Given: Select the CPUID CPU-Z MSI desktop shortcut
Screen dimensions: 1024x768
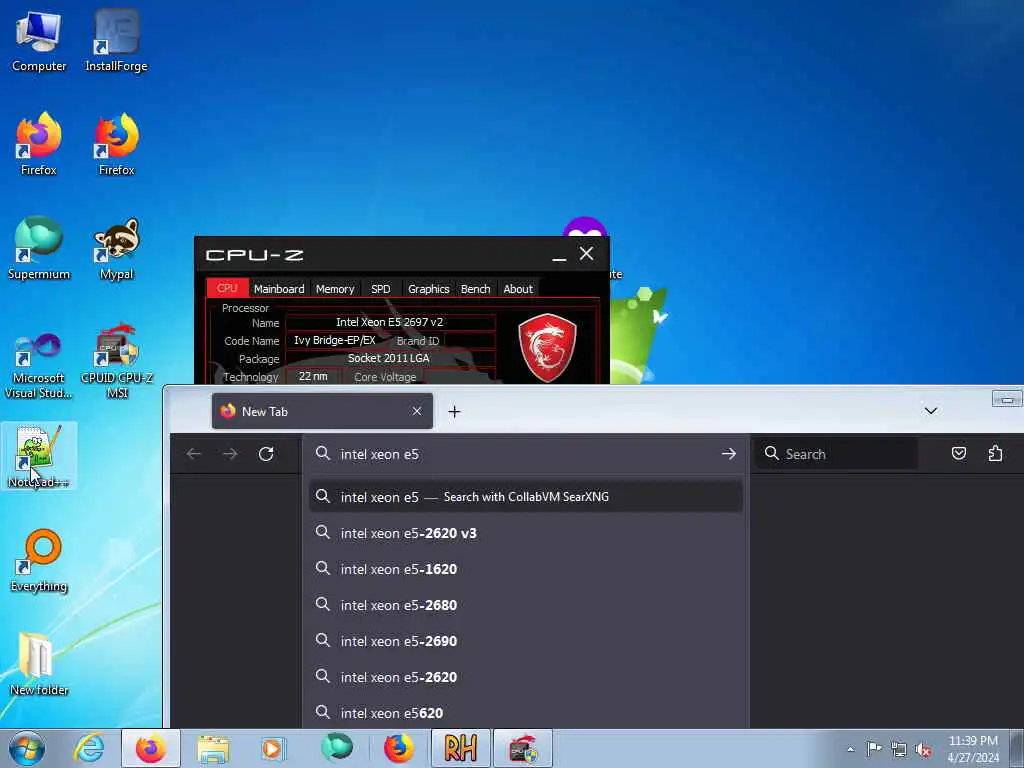Looking at the screenshot, I should pyautogui.click(x=116, y=361).
